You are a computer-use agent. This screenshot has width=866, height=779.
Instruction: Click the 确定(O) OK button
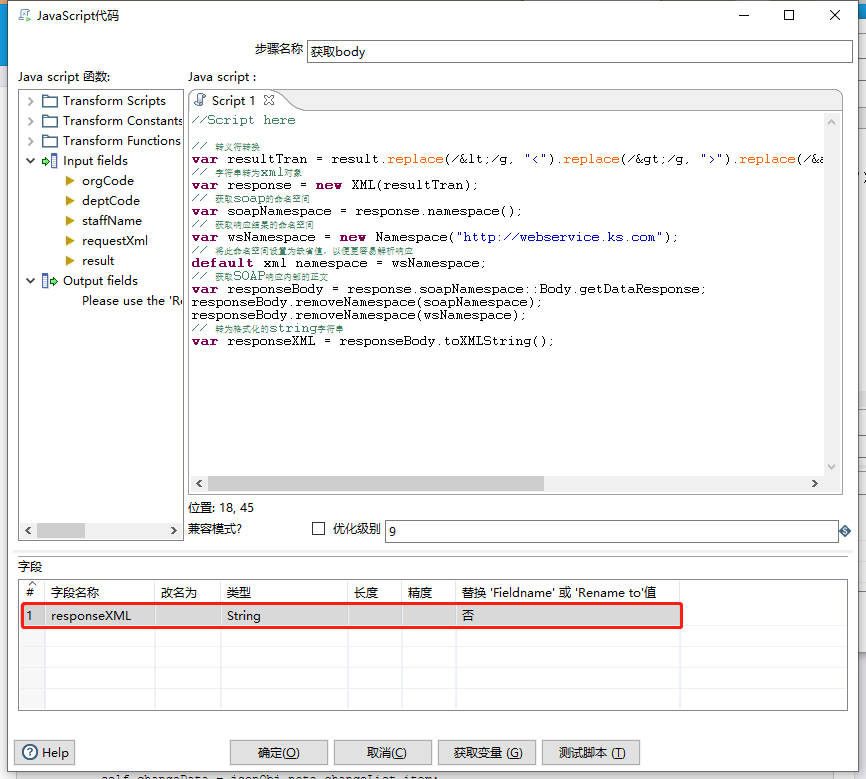278,752
